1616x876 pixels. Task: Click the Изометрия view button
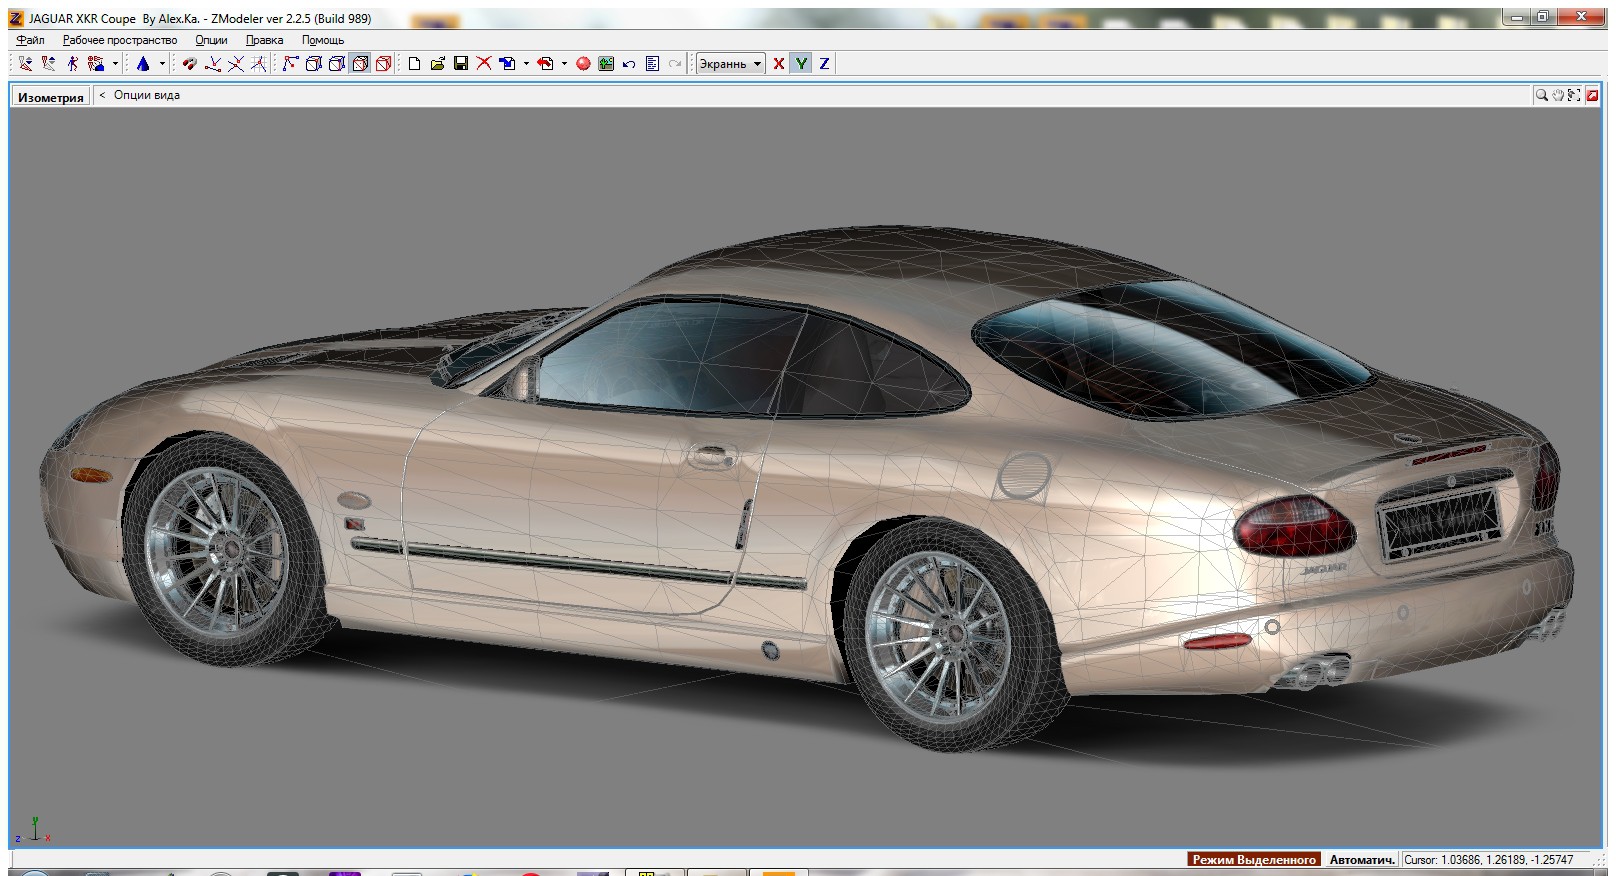pos(50,97)
